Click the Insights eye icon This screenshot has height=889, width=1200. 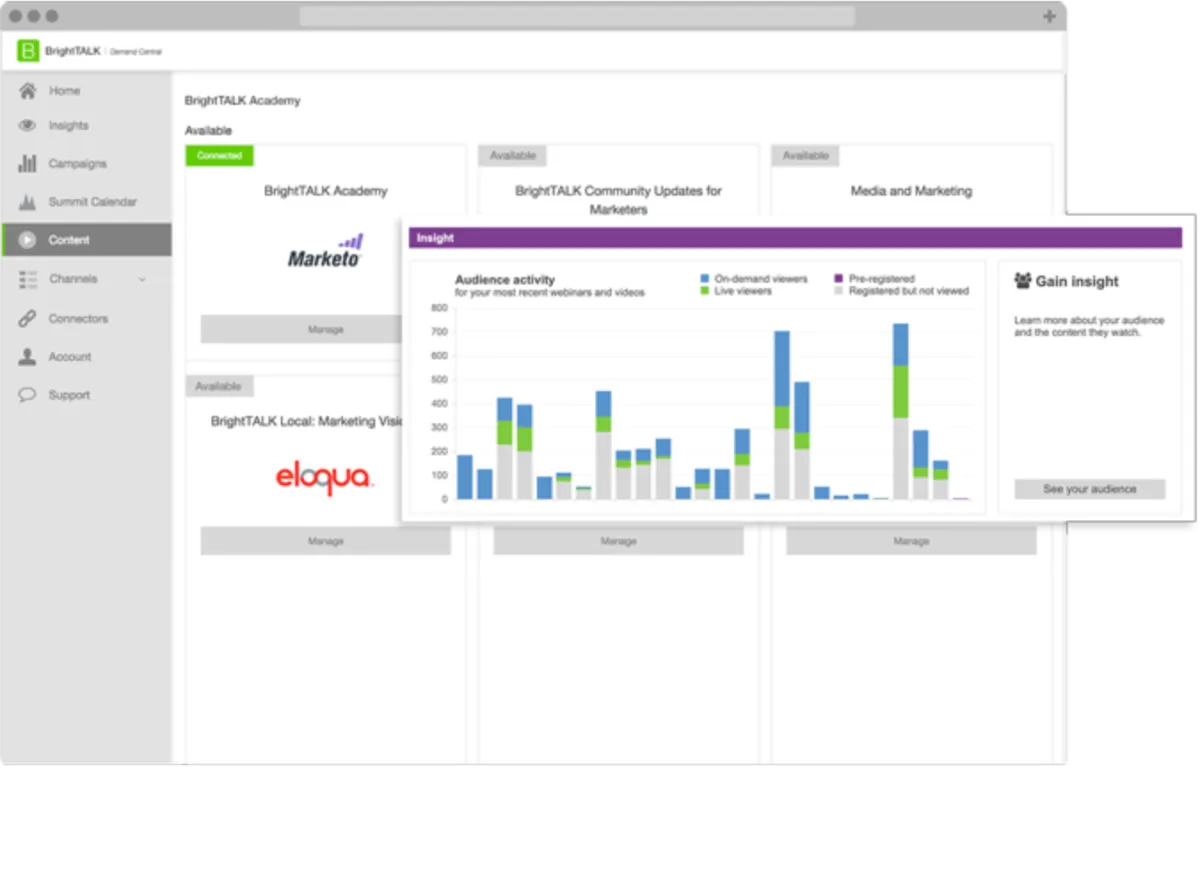(x=28, y=126)
